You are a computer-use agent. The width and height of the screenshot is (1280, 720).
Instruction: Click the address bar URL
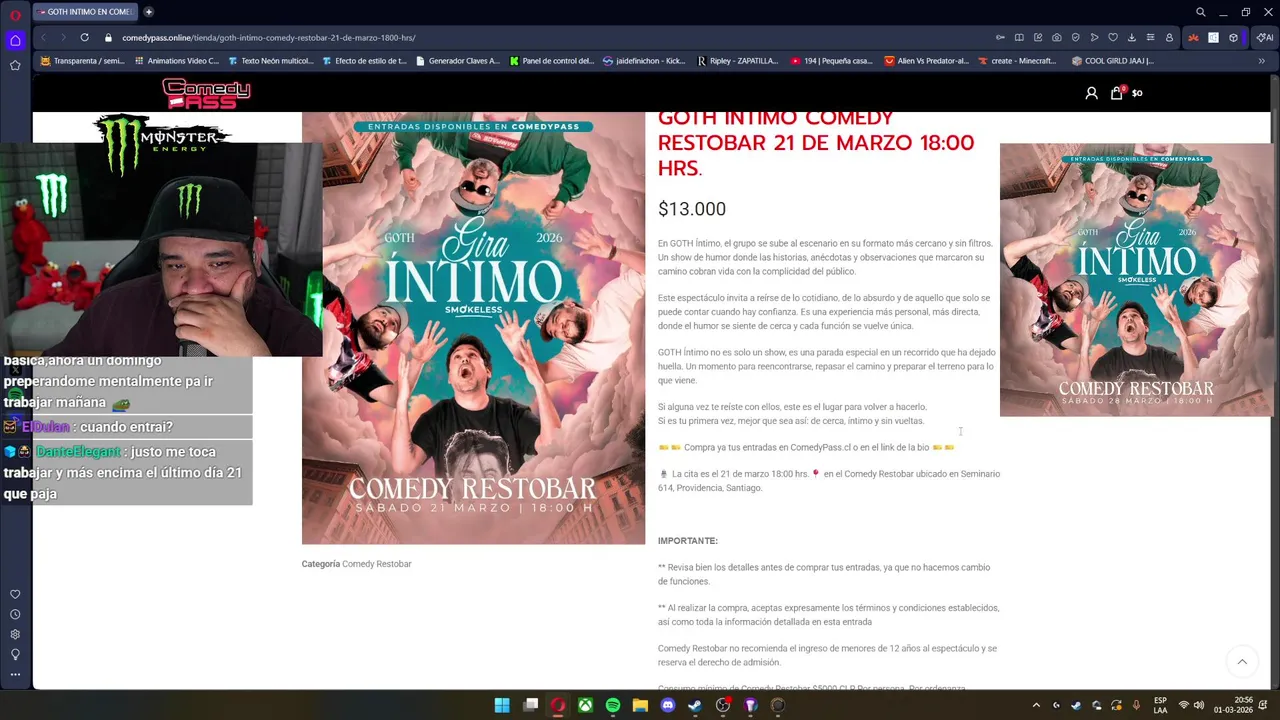[269, 38]
